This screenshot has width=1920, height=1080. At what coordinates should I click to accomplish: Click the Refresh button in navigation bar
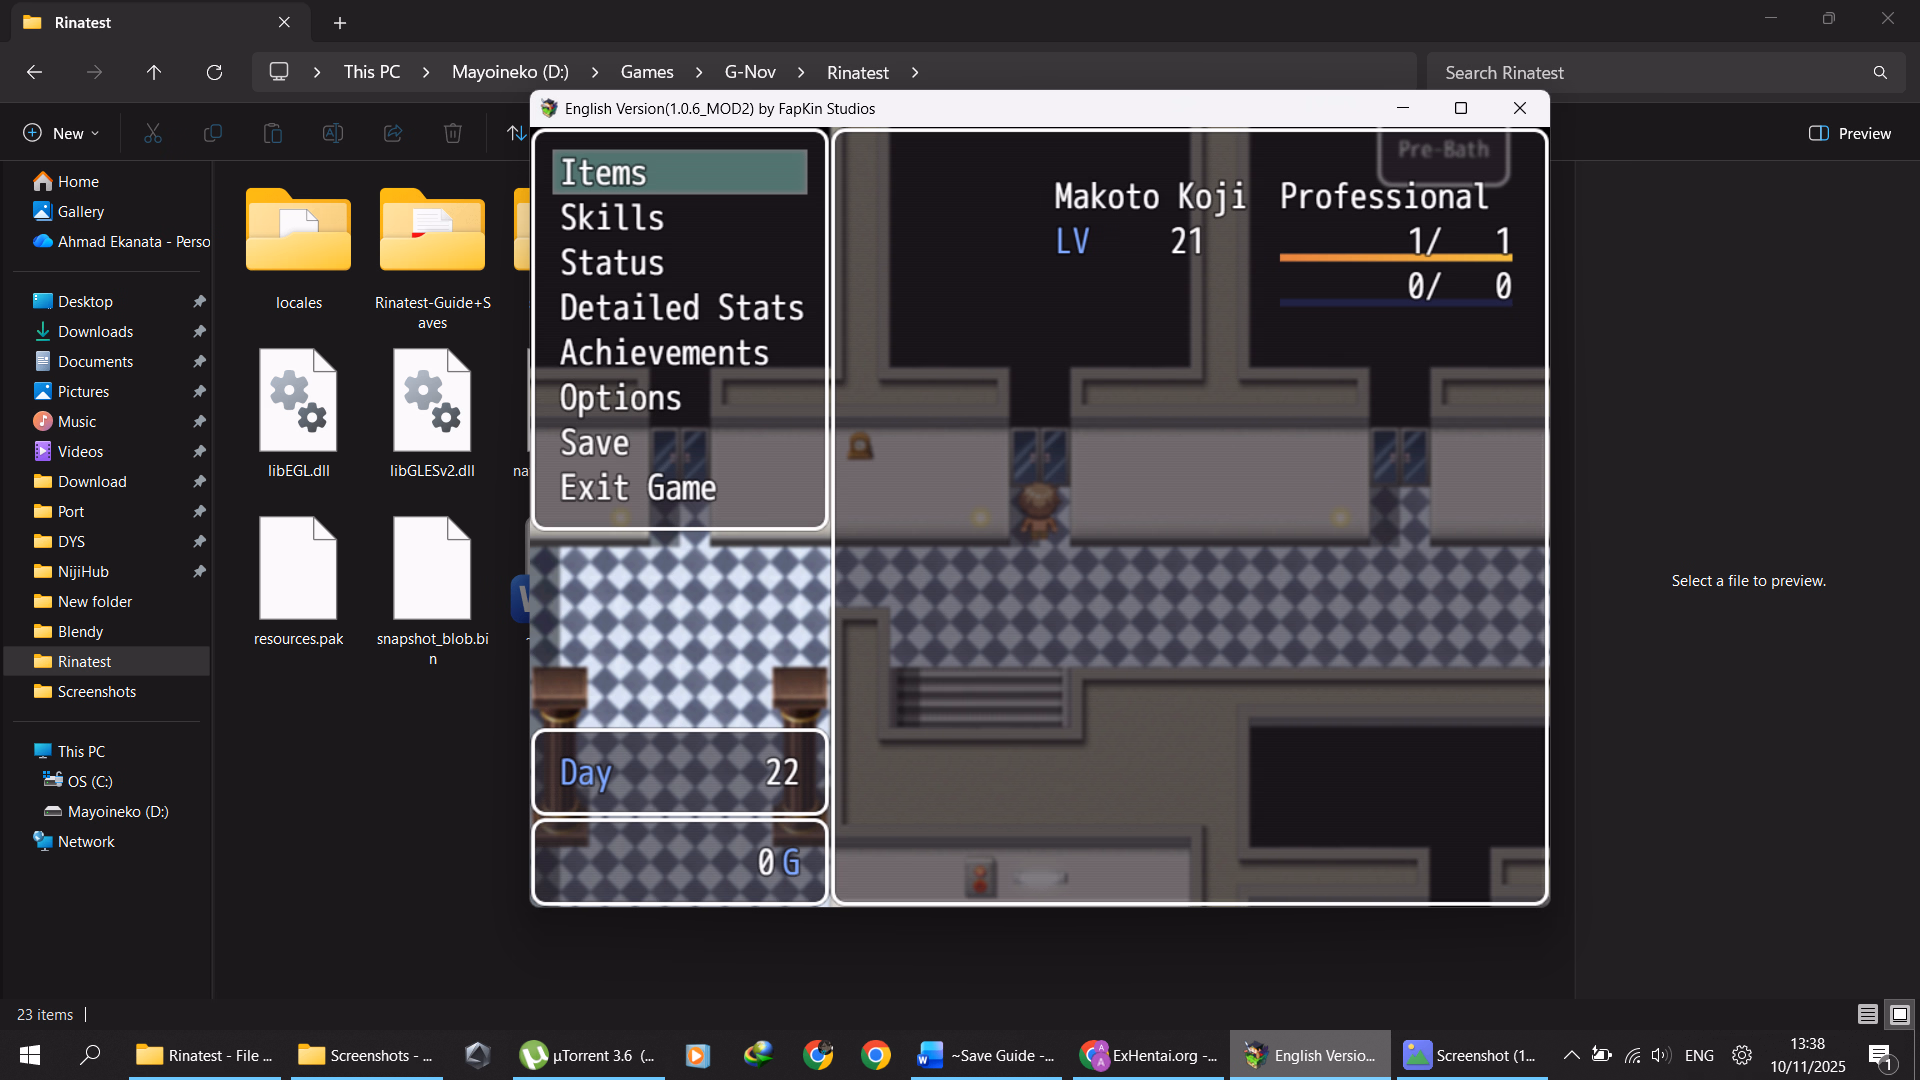(x=214, y=72)
